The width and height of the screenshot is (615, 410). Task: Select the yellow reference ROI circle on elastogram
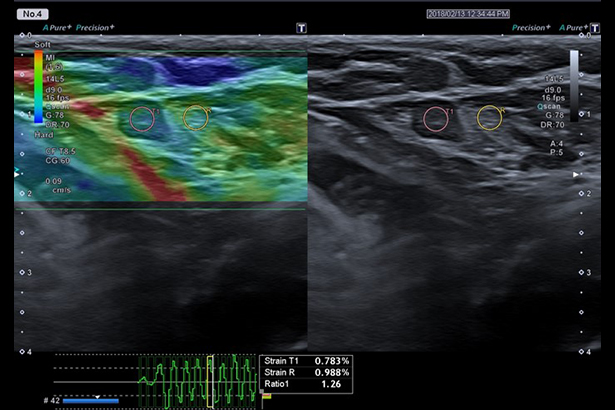[196, 117]
